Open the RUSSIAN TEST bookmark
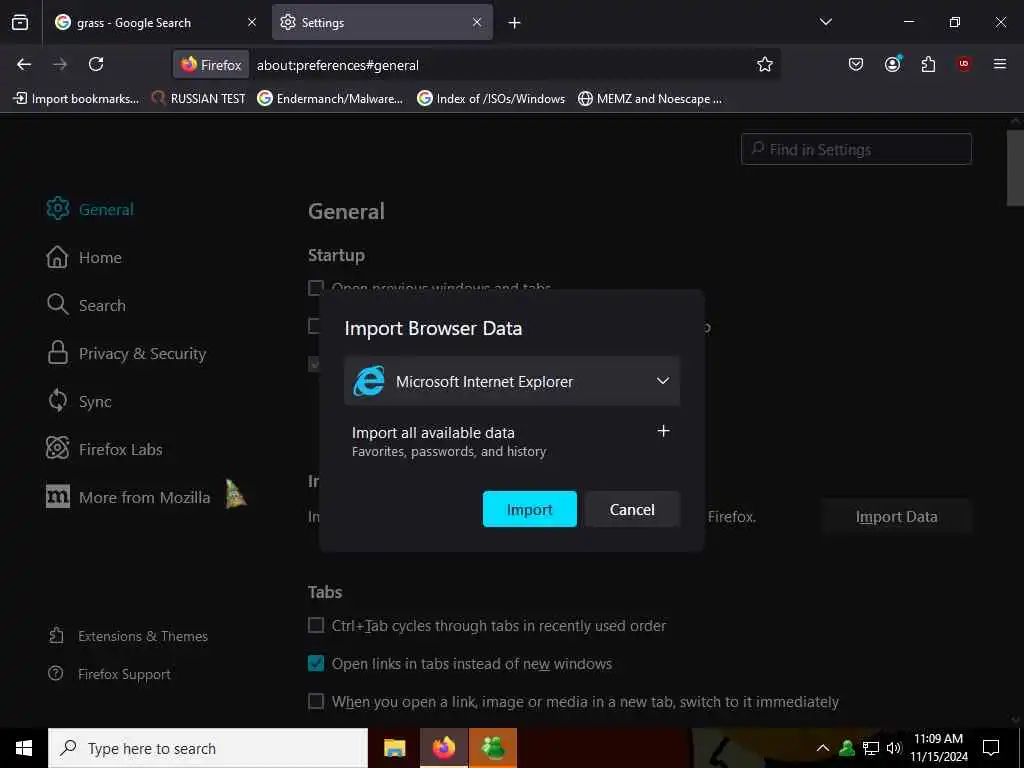 tap(199, 99)
